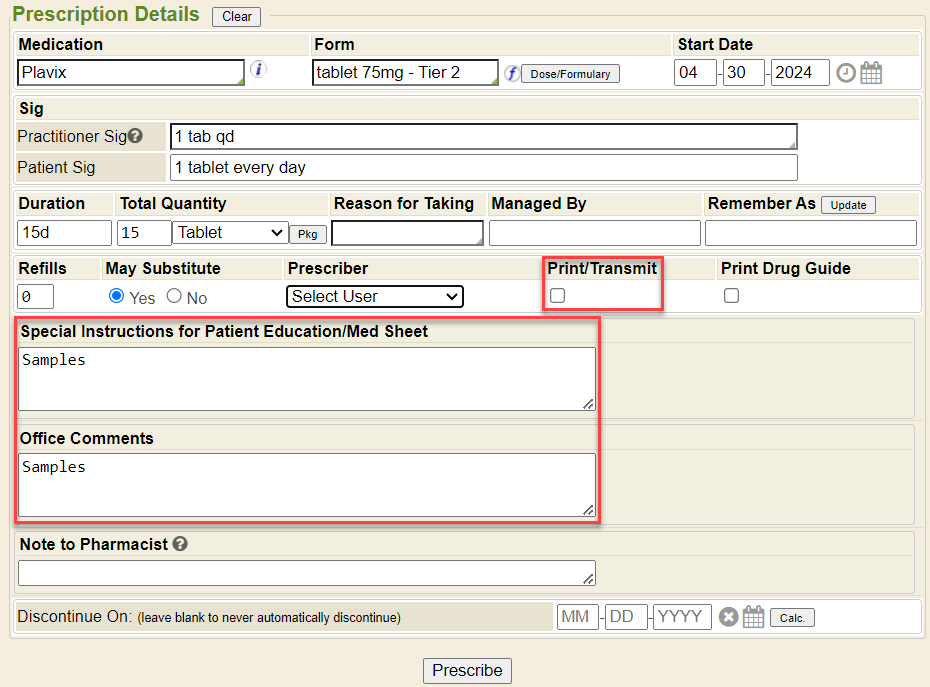The width and height of the screenshot is (930, 687).
Task: Select No for May Substitute
Action: point(174,296)
